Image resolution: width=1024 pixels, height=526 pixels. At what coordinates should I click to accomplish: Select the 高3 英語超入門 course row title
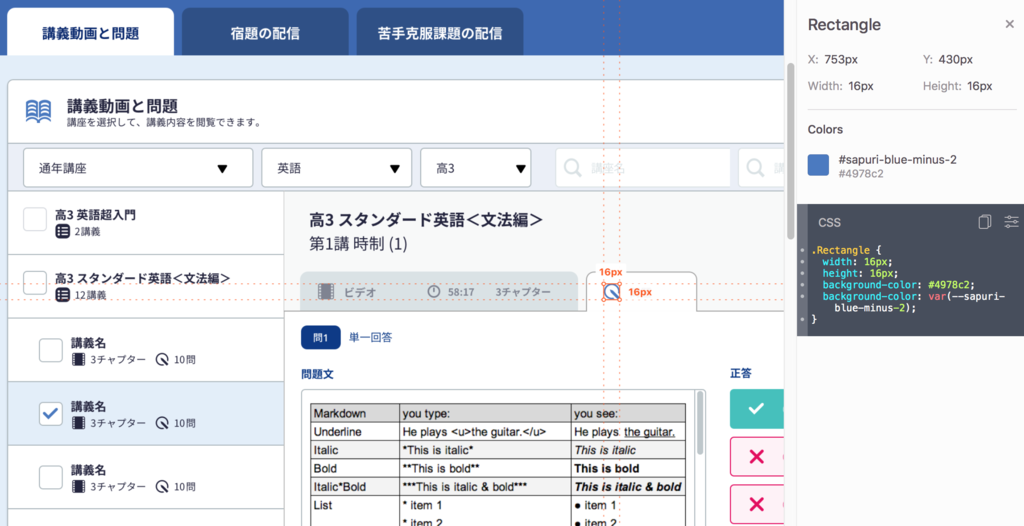click(x=95, y=214)
